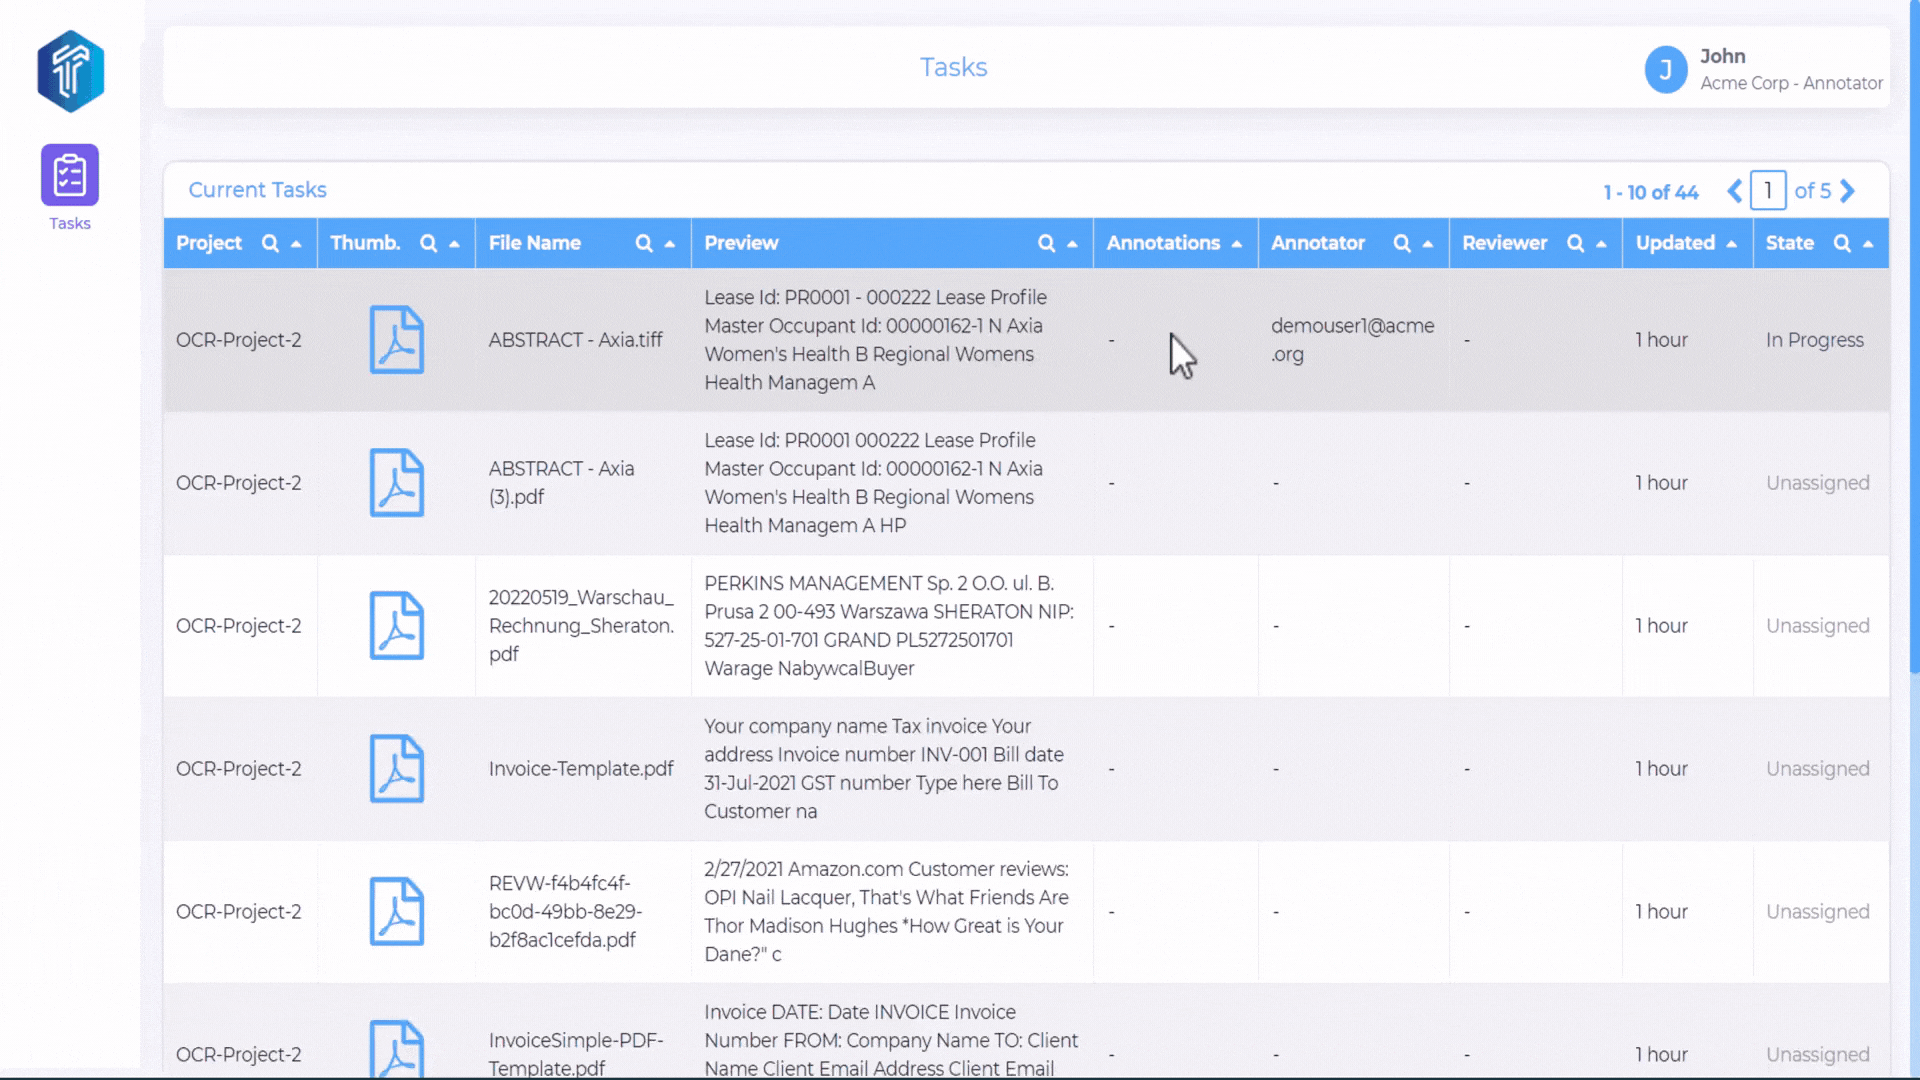Select file name InvoiceSimple-PDF-Template.pdf
Viewport: 1920px width, 1080px height.
click(576, 1054)
